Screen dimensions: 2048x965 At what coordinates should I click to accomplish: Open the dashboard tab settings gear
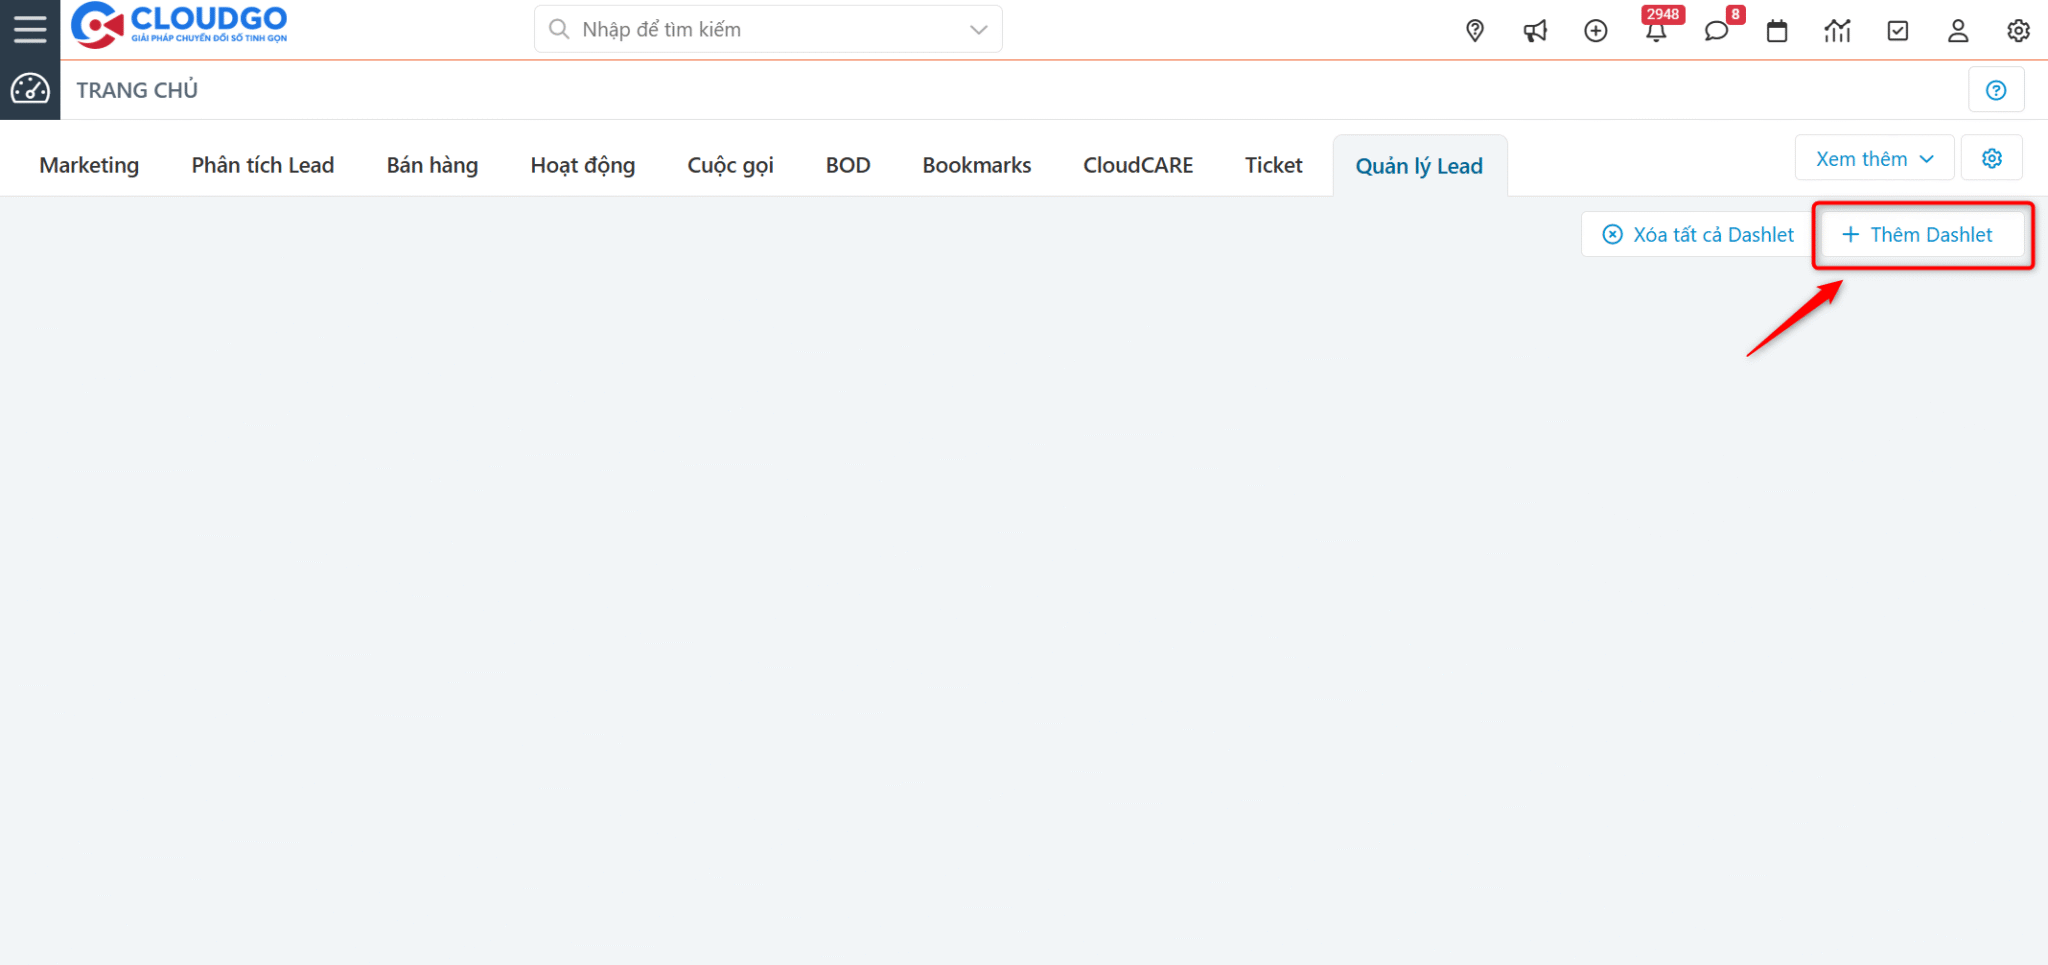(1992, 158)
